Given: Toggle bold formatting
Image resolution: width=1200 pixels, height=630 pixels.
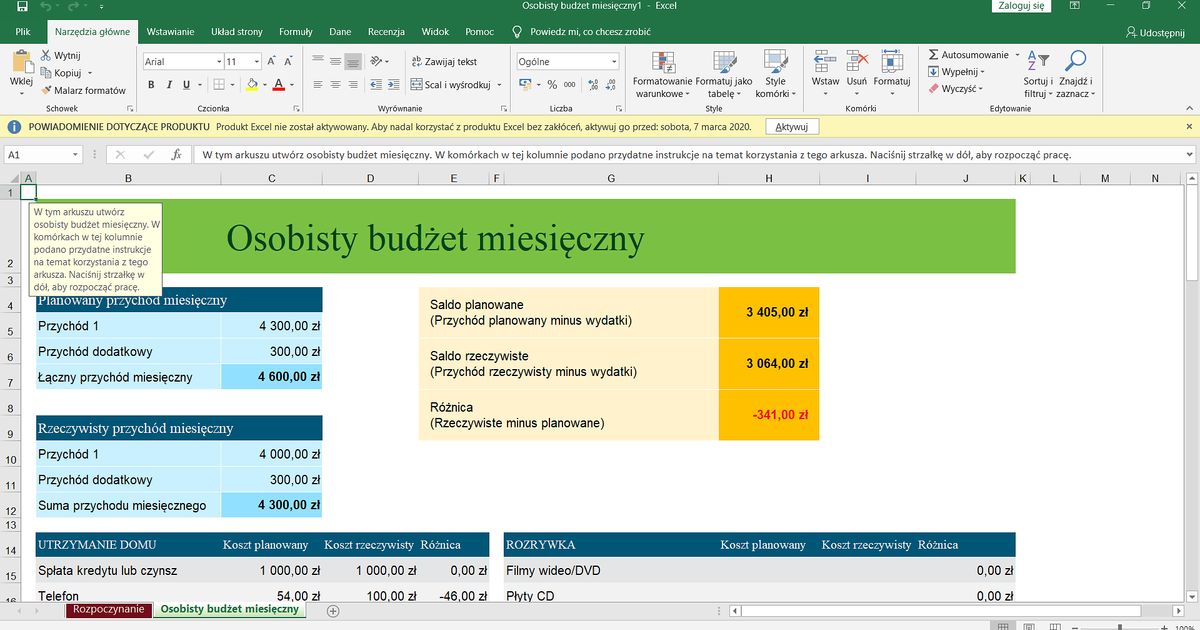Looking at the screenshot, I should click(x=151, y=84).
